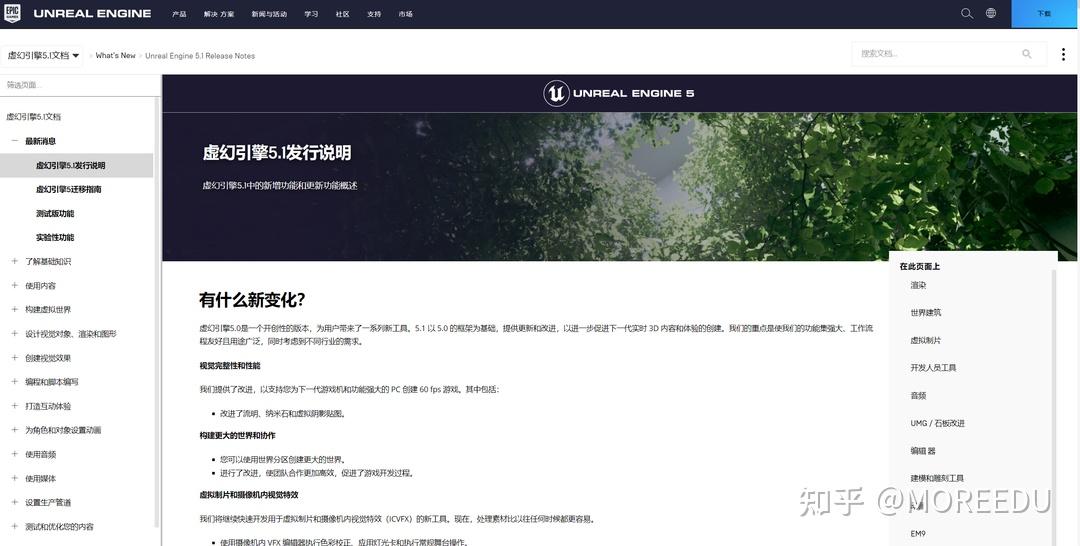
Task: Jump to 渲染 in page contents
Action: coord(918,285)
